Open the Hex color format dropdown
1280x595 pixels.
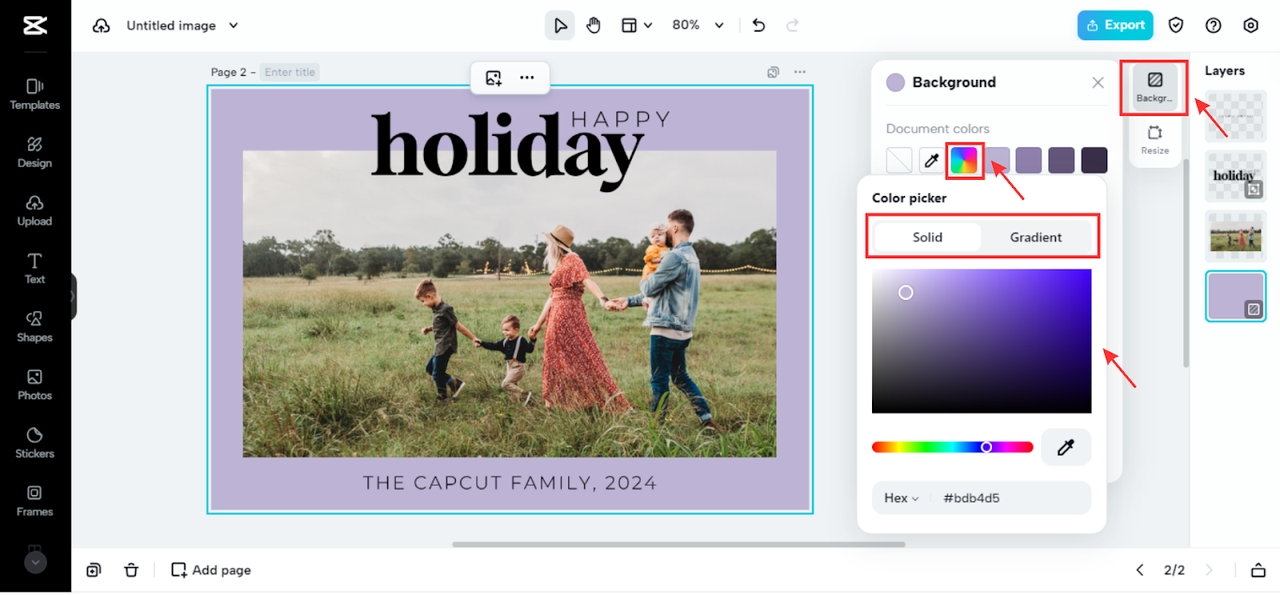(x=901, y=498)
